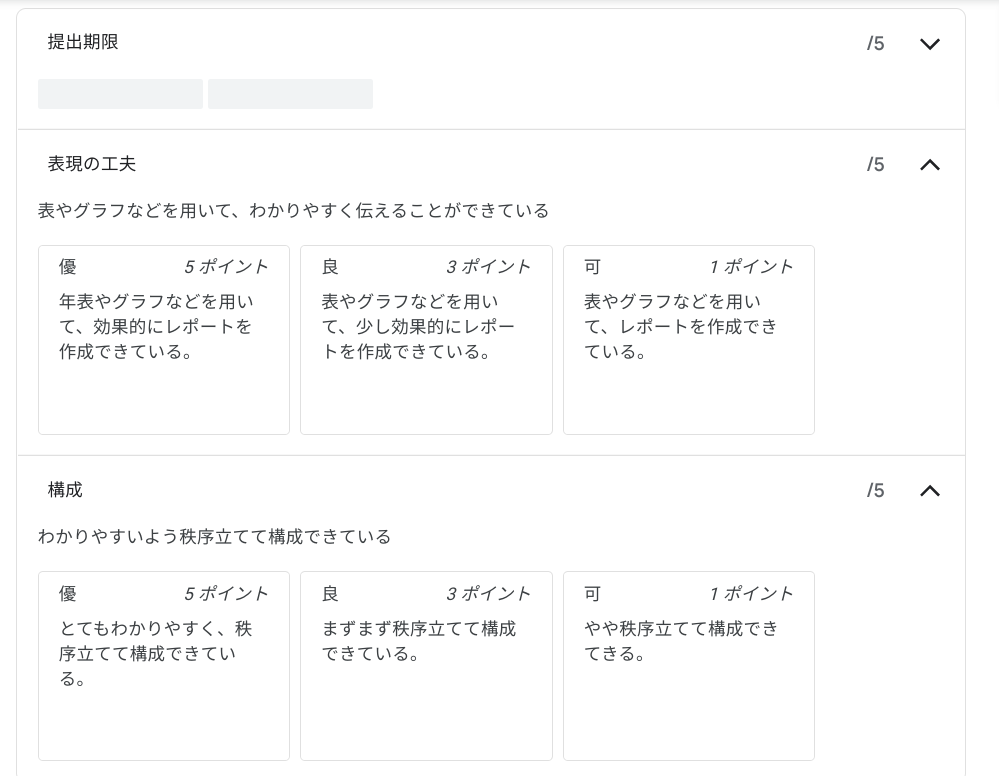This screenshot has height=776, width=999.
Task: Click the /5 score of 構成
Action: pos(875,490)
